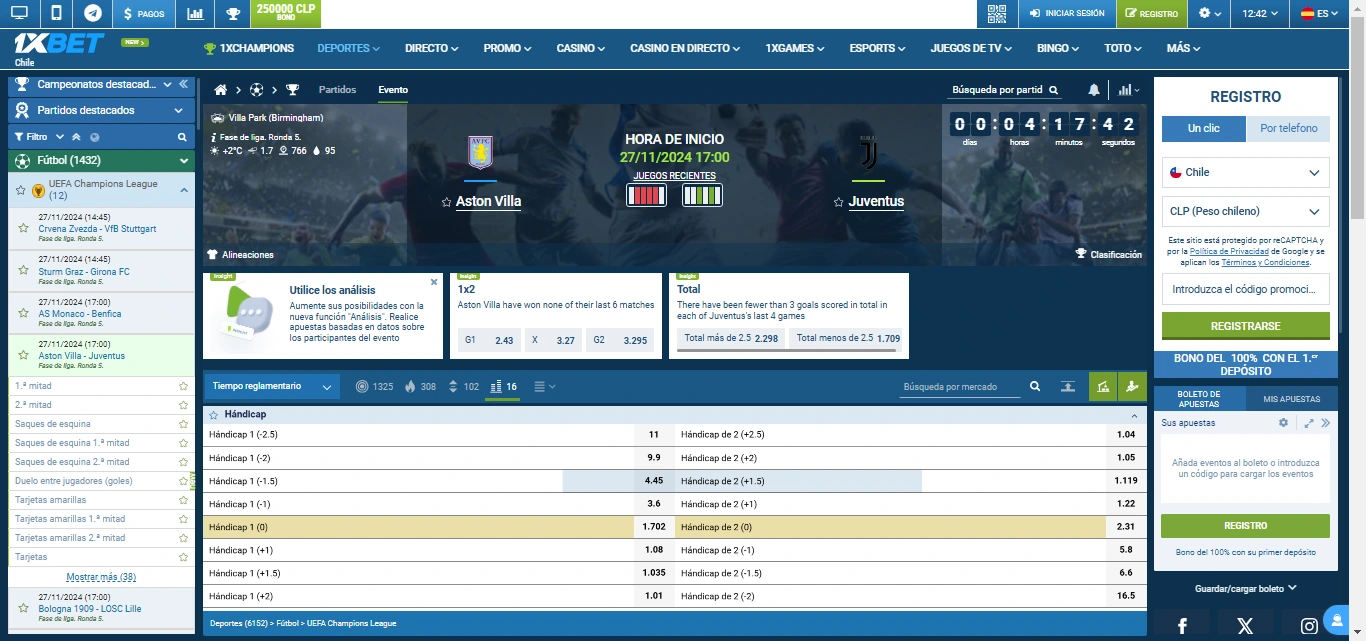The height and width of the screenshot is (641, 1366).
Task: Open the Filtro filter dropdown
Action: tap(39, 137)
